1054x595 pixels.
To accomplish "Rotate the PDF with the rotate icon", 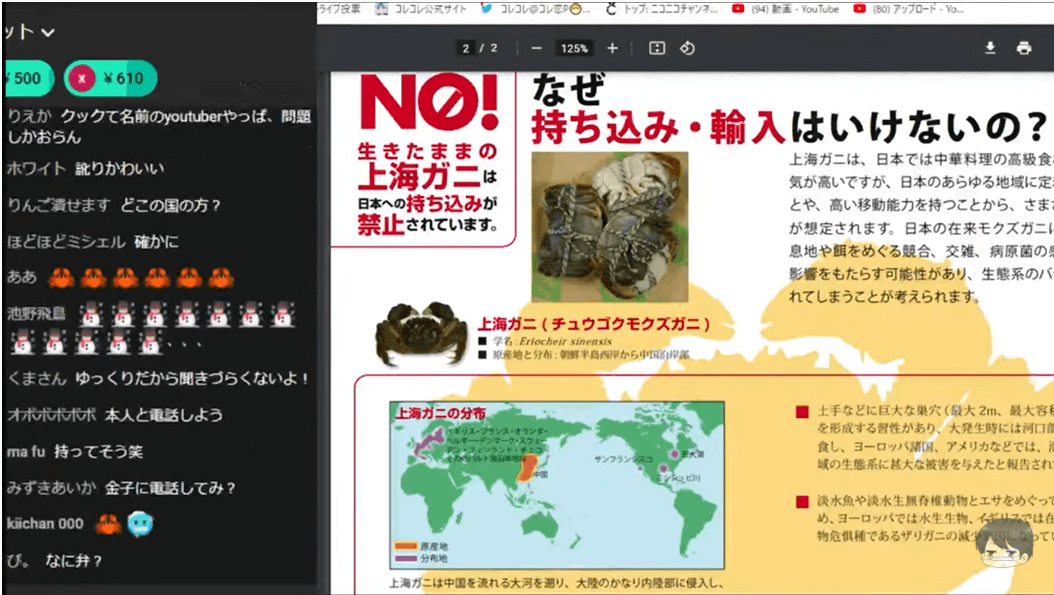I will (687, 48).
